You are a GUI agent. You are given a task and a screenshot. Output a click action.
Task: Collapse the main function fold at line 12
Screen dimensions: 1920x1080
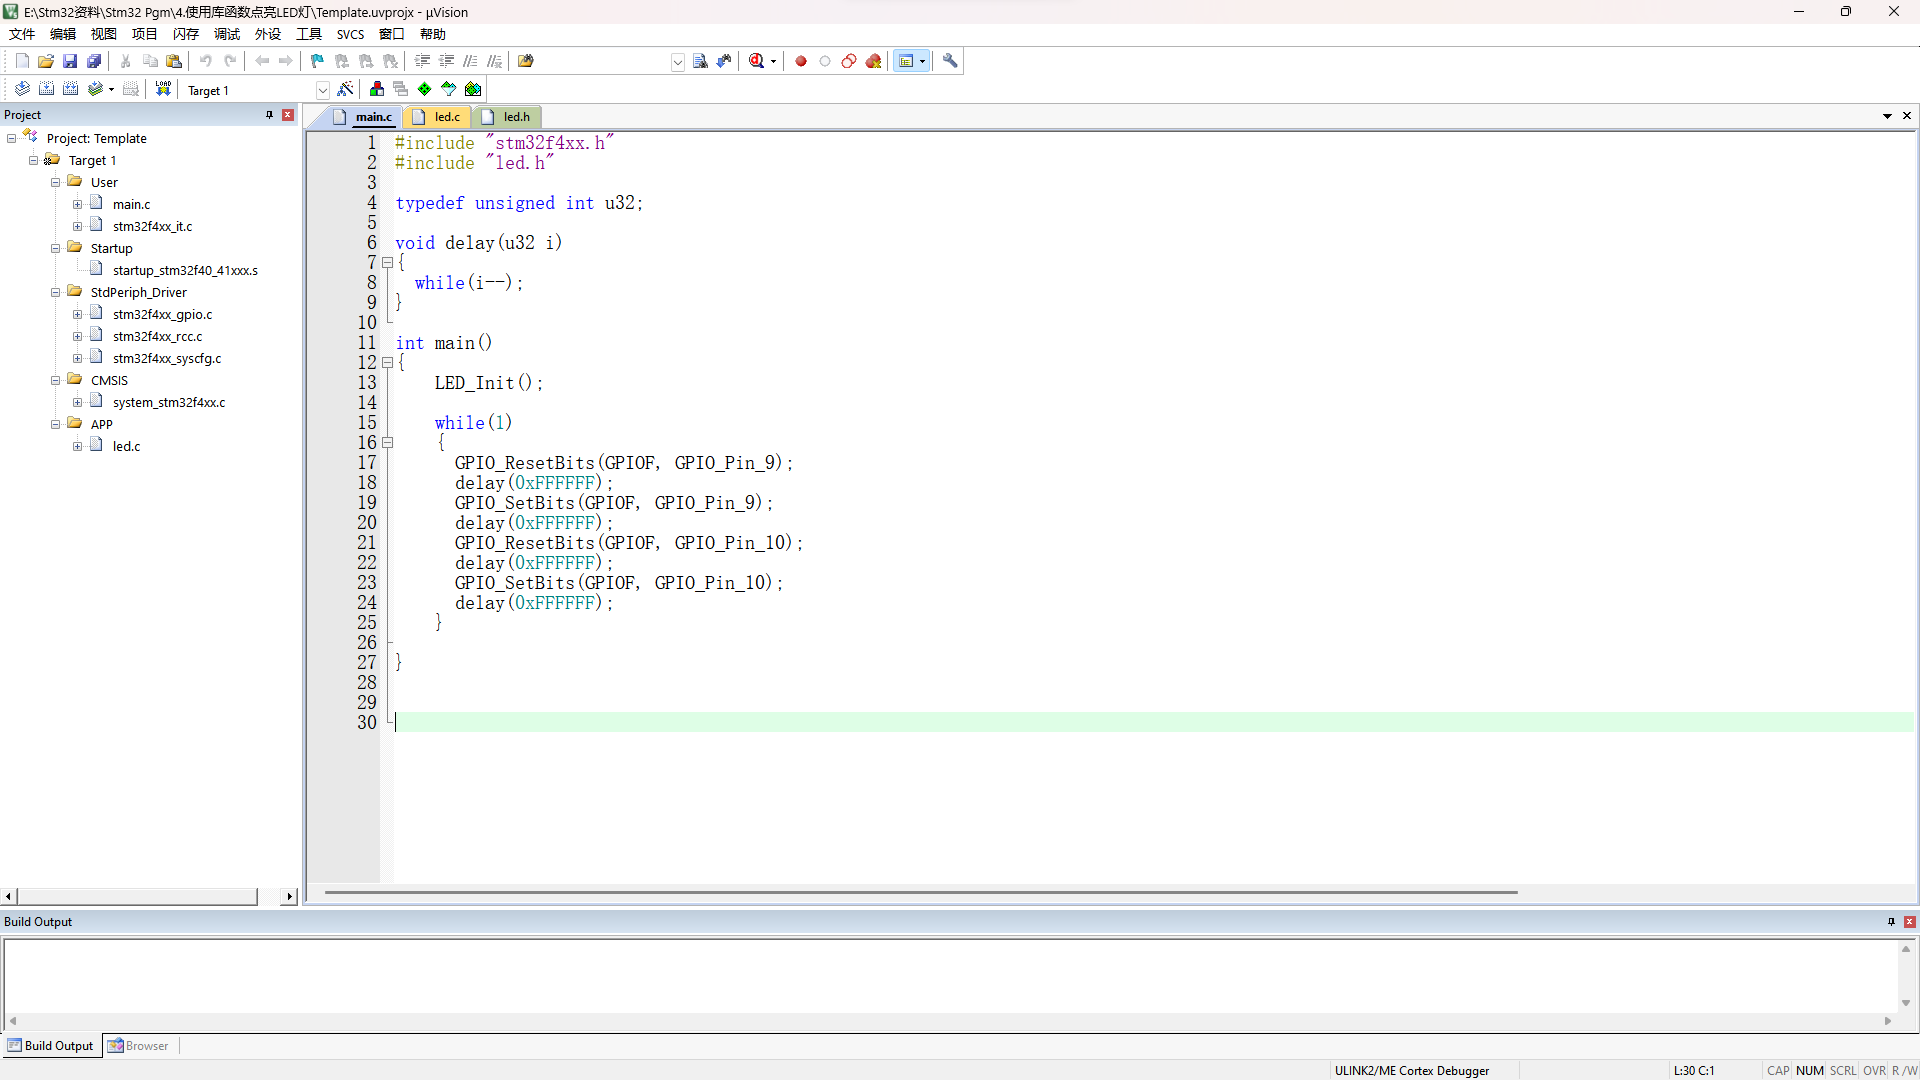388,363
